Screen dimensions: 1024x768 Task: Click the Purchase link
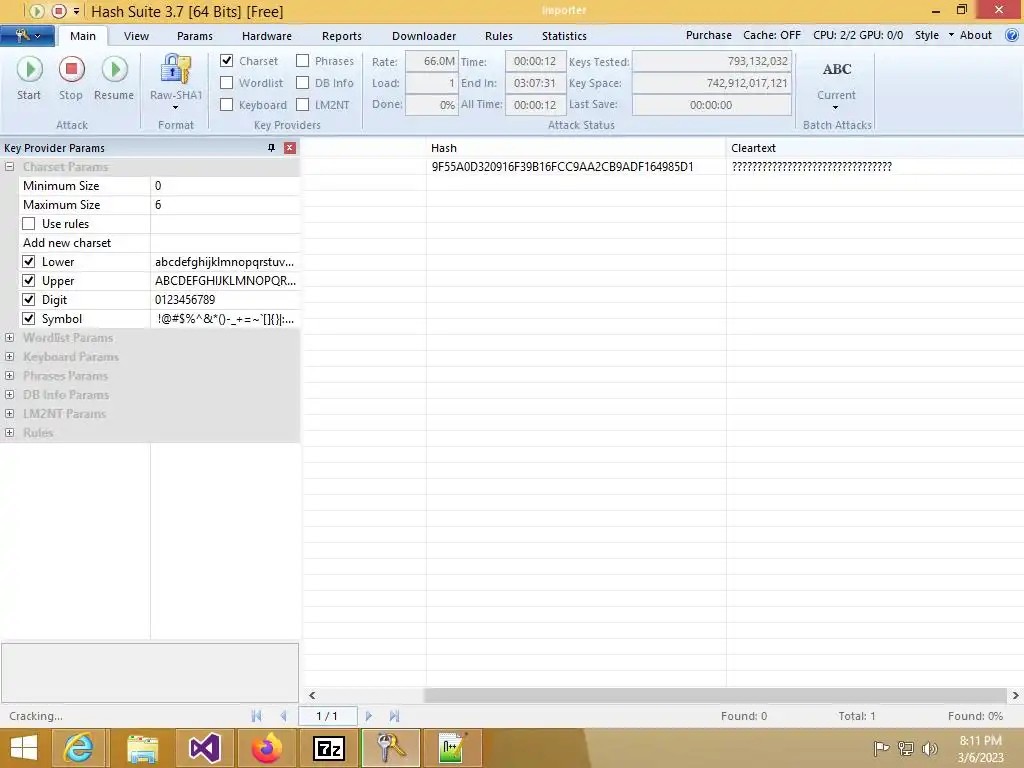pyautogui.click(x=709, y=35)
